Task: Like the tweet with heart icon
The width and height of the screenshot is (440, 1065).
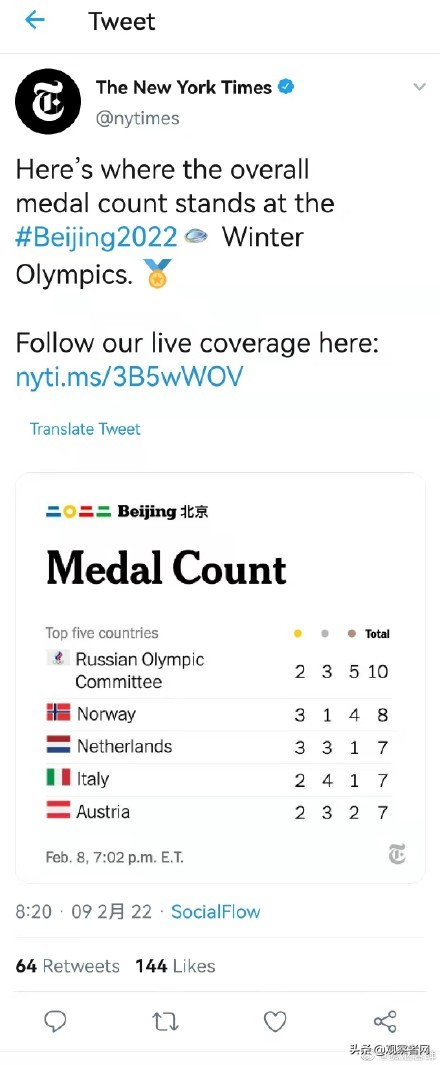Action: coord(275,1021)
